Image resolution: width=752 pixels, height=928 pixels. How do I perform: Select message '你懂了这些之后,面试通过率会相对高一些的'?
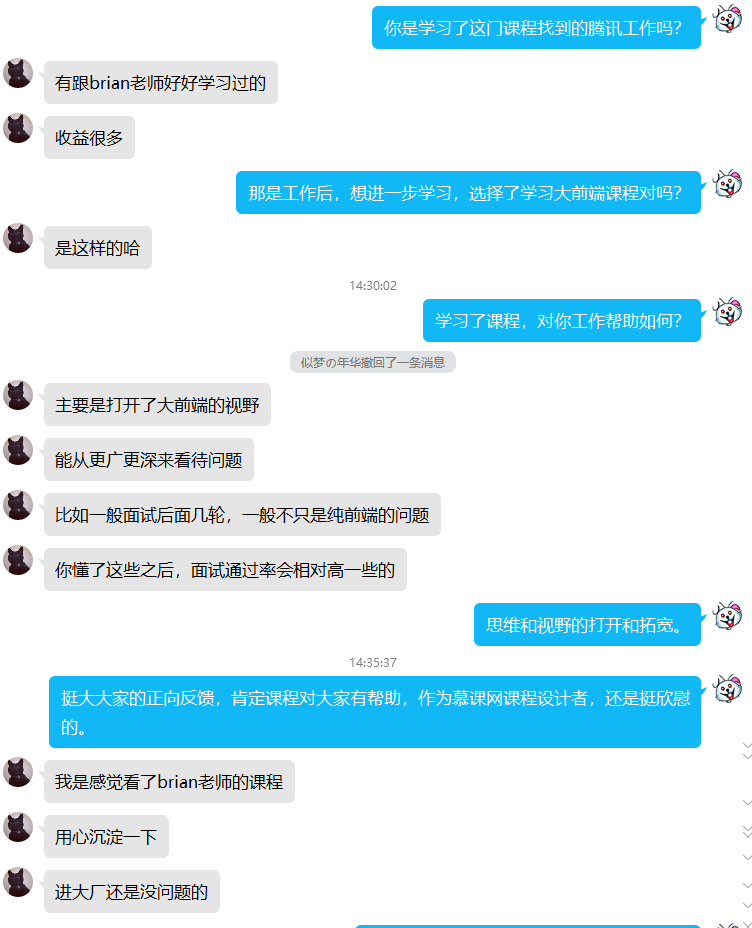(225, 569)
